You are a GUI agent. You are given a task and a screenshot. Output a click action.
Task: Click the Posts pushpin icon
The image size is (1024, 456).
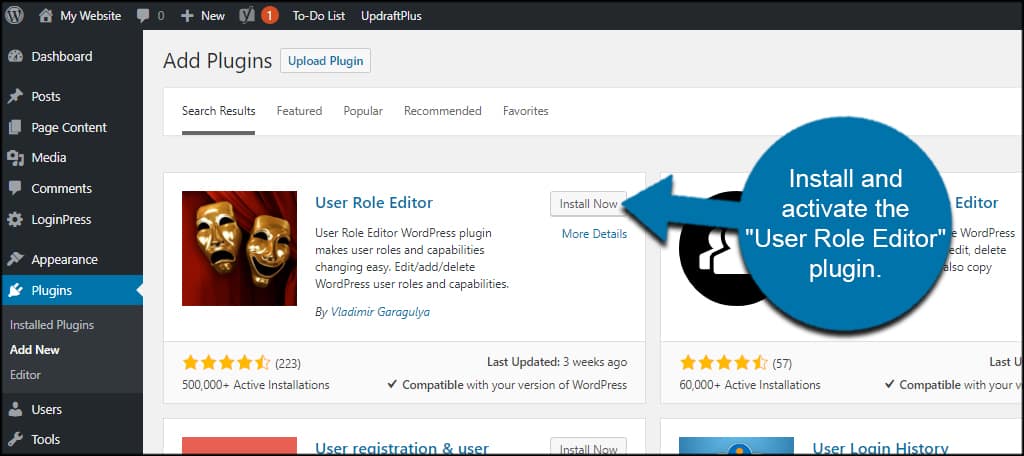point(16,97)
